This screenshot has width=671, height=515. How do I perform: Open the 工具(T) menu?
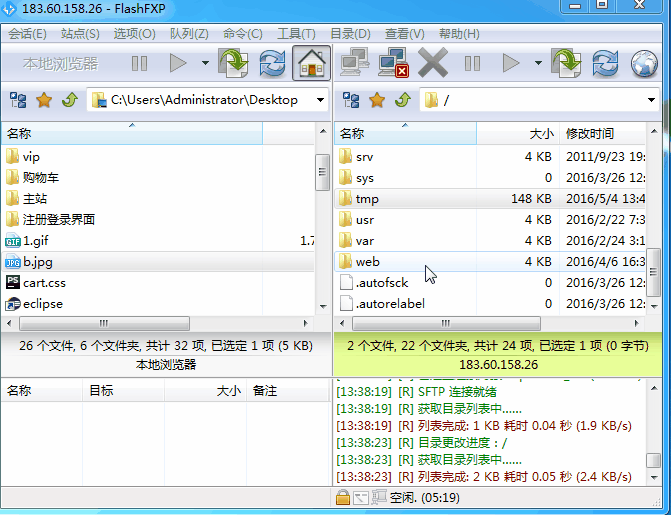click(x=296, y=34)
